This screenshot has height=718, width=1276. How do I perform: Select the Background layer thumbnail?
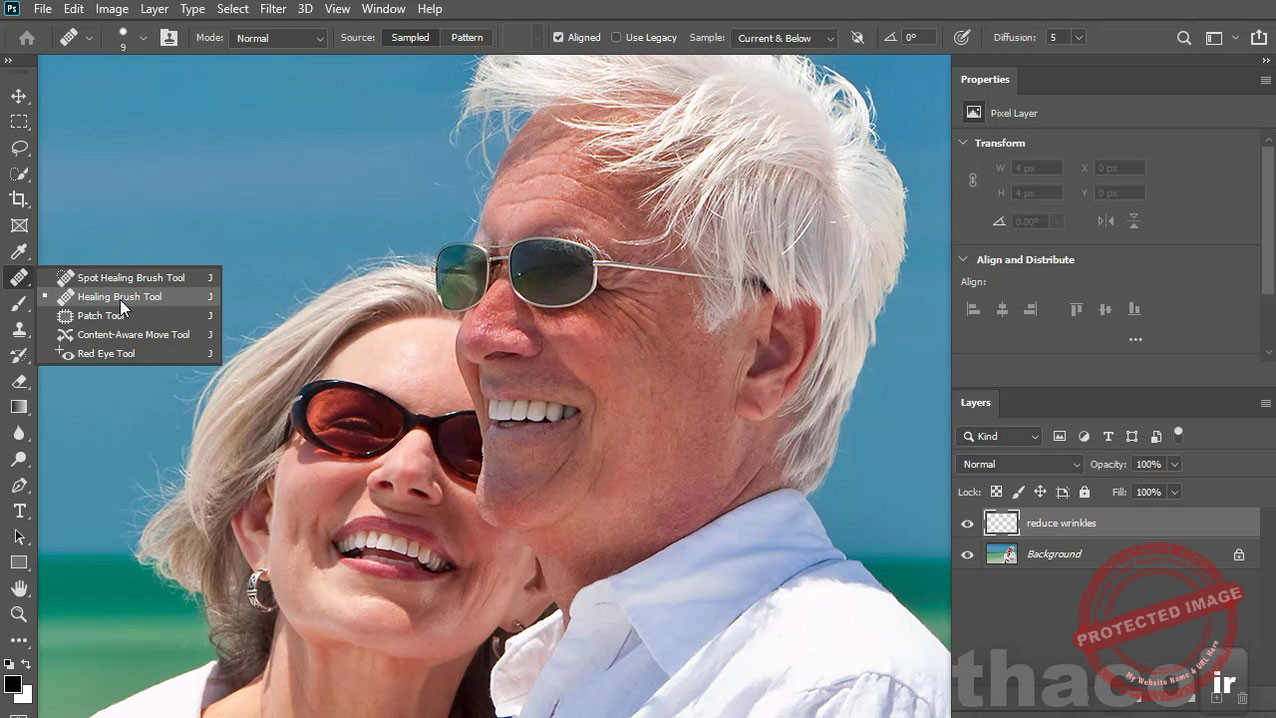pos(1001,554)
